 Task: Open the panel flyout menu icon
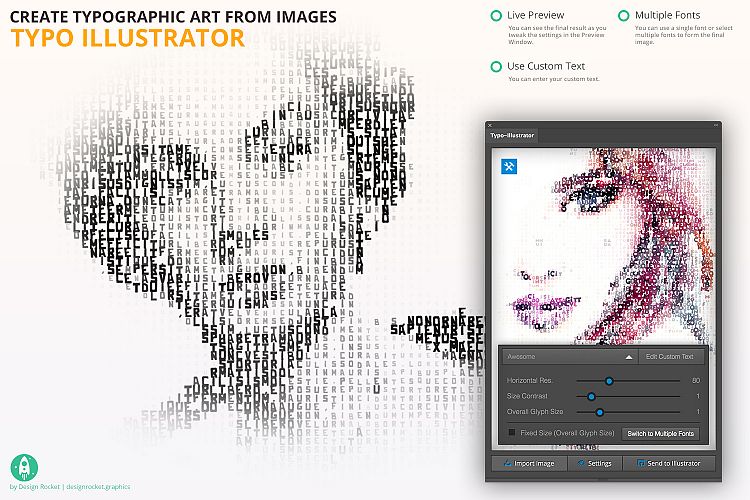click(716, 125)
